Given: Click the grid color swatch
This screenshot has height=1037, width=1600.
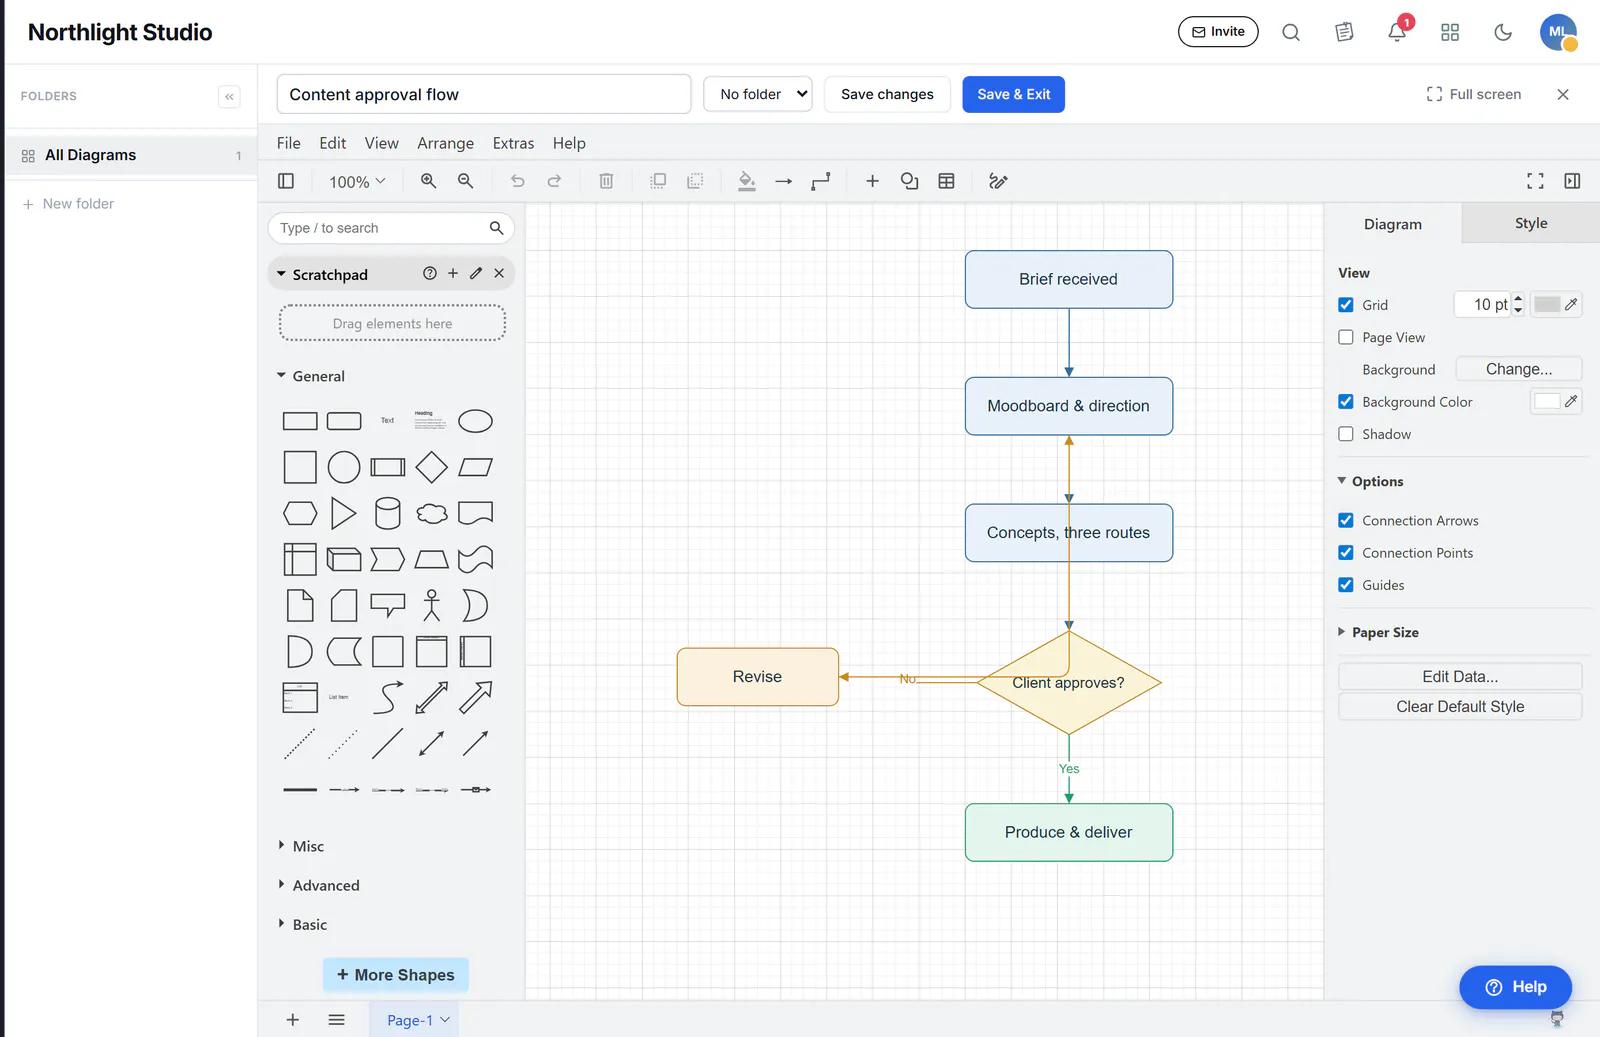Looking at the screenshot, I should coord(1546,304).
